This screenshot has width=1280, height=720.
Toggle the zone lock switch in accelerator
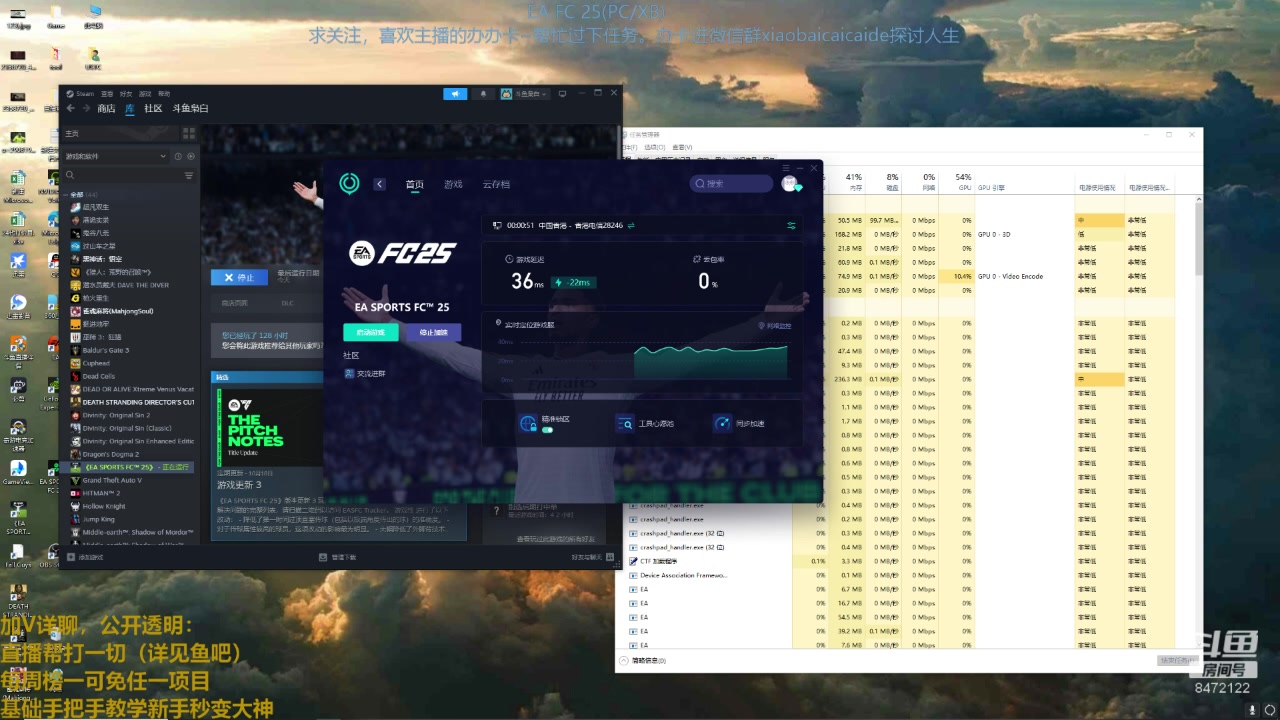[x=547, y=429]
